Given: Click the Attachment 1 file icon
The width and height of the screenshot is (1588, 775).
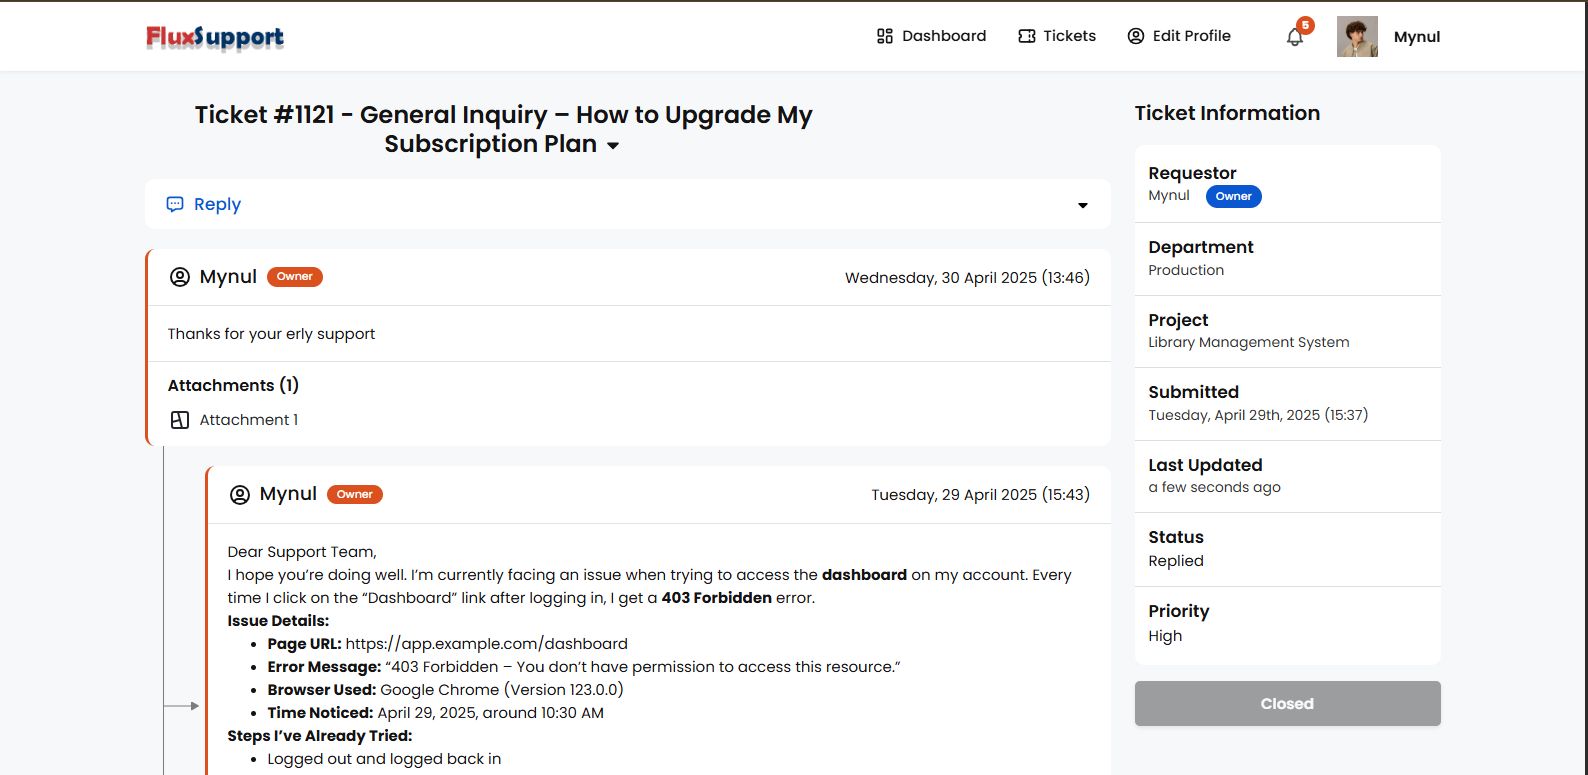Looking at the screenshot, I should 180,420.
